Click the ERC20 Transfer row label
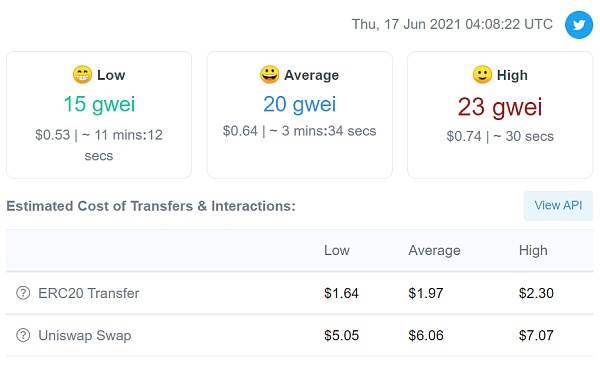 click(89, 293)
